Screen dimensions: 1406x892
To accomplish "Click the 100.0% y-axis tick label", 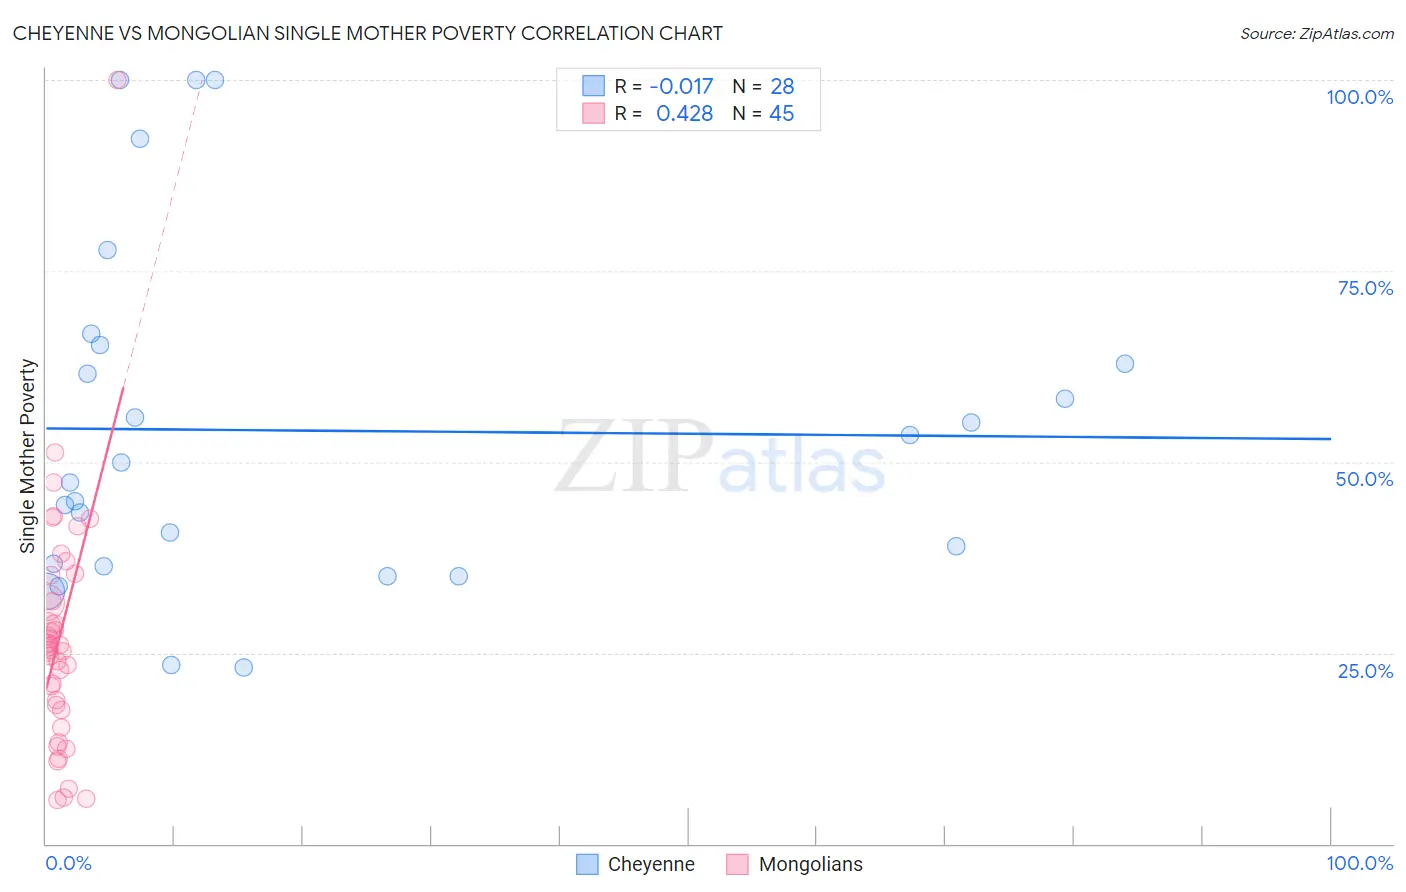I will click(x=1359, y=97).
